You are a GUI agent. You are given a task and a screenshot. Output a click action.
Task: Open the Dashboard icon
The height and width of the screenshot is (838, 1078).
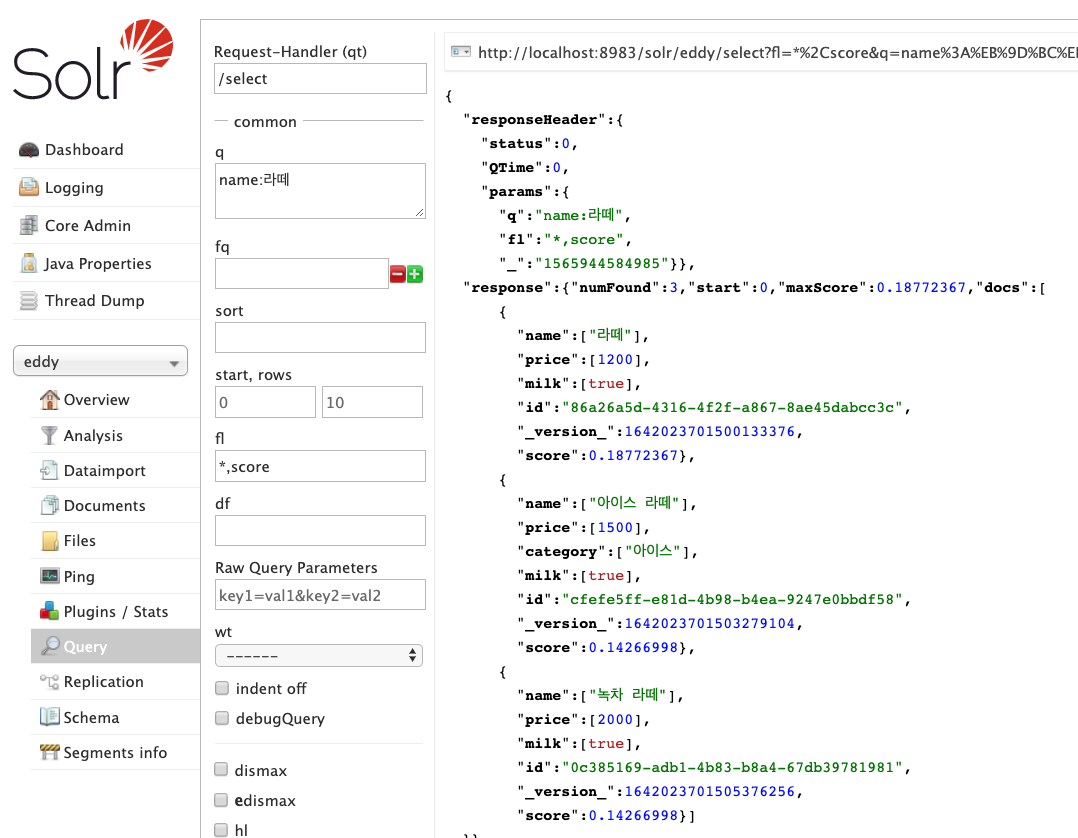point(29,150)
